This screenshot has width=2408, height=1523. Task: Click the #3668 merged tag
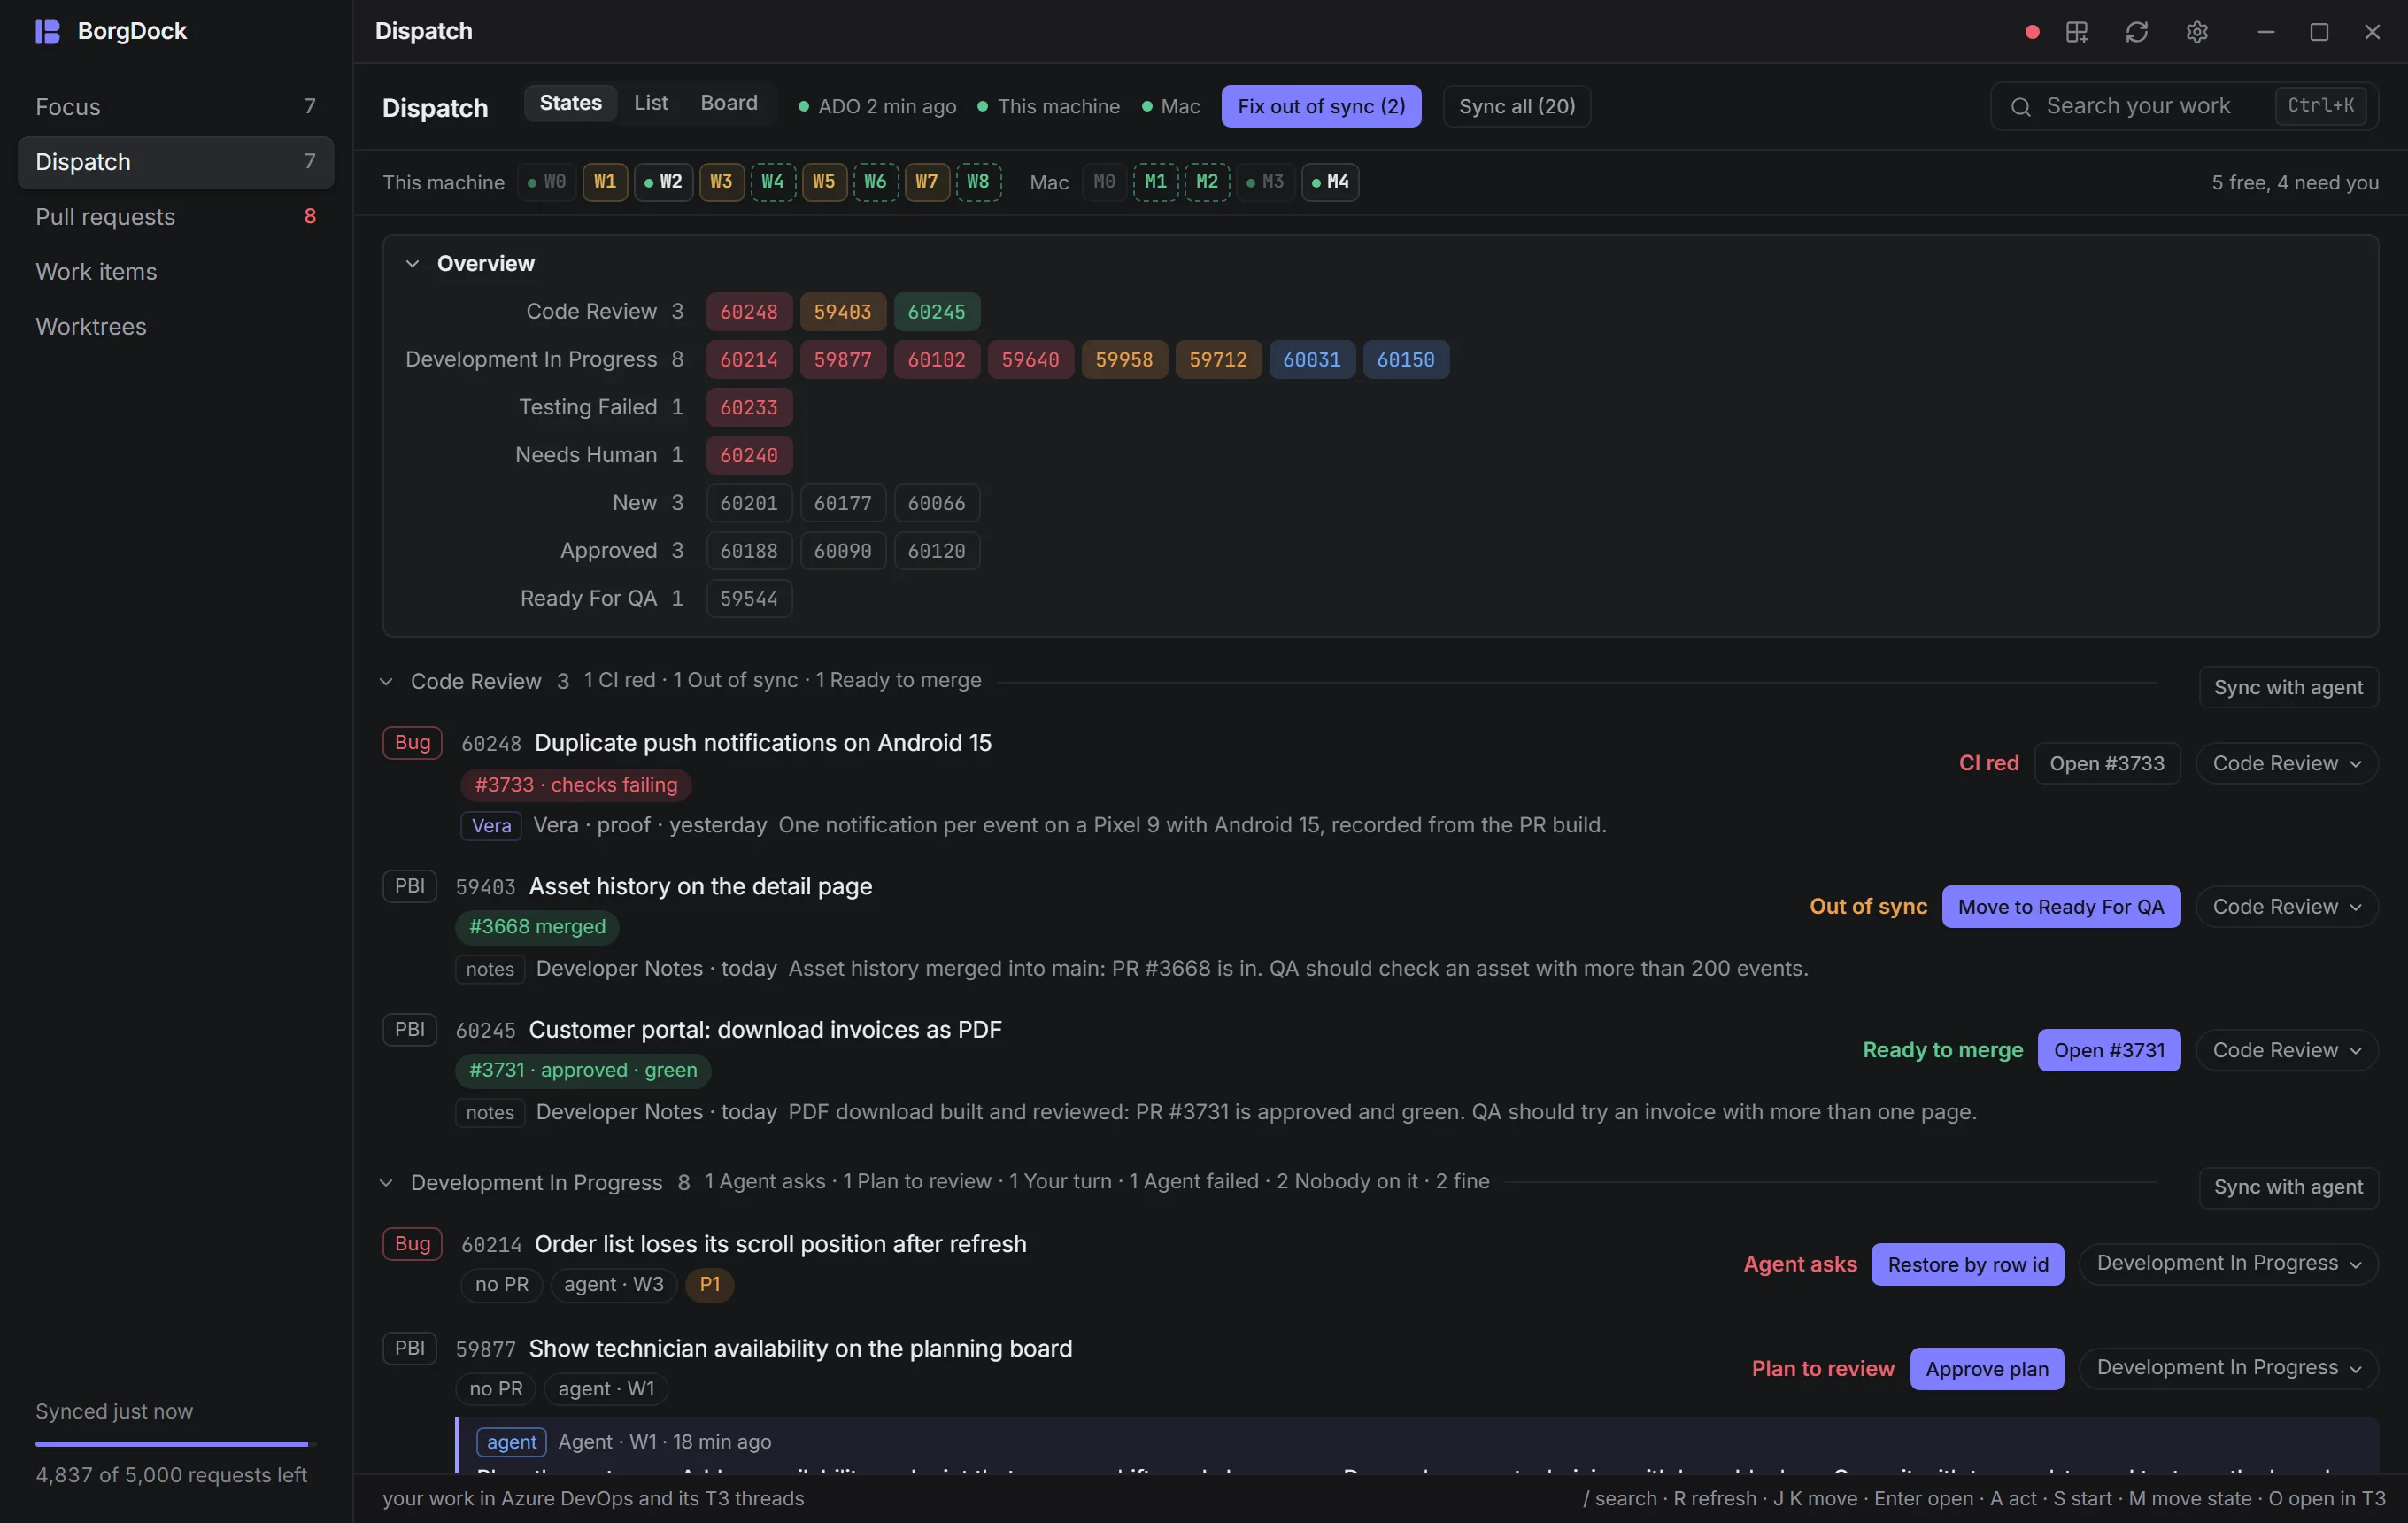[537, 927]
